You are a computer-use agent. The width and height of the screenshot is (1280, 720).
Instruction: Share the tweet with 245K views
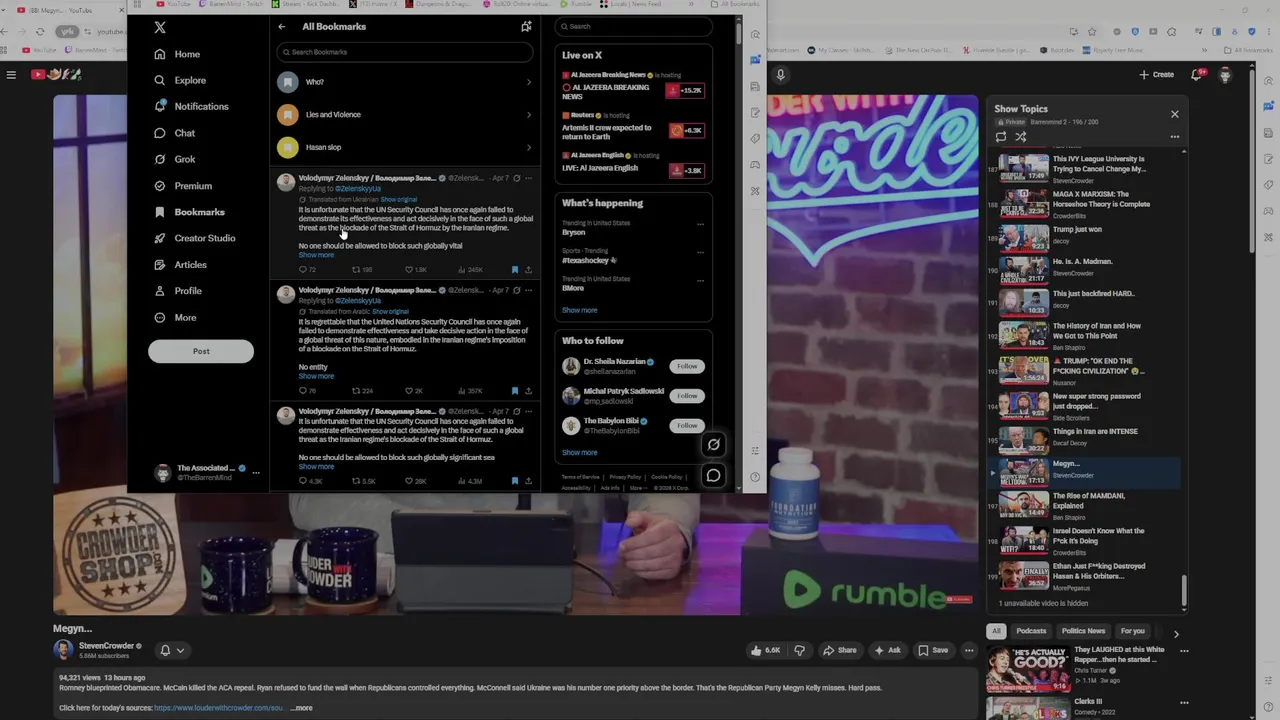pos(528,269)
